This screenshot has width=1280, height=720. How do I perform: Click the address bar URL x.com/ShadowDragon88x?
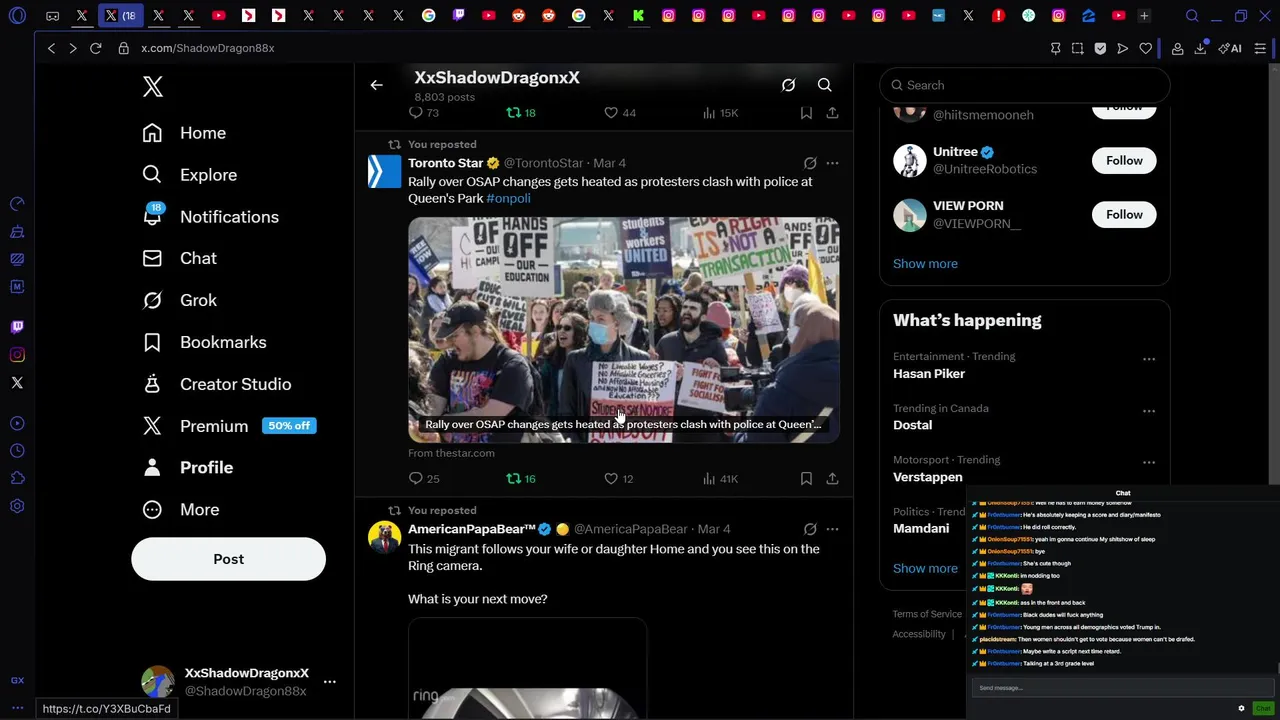click(208, 48)
